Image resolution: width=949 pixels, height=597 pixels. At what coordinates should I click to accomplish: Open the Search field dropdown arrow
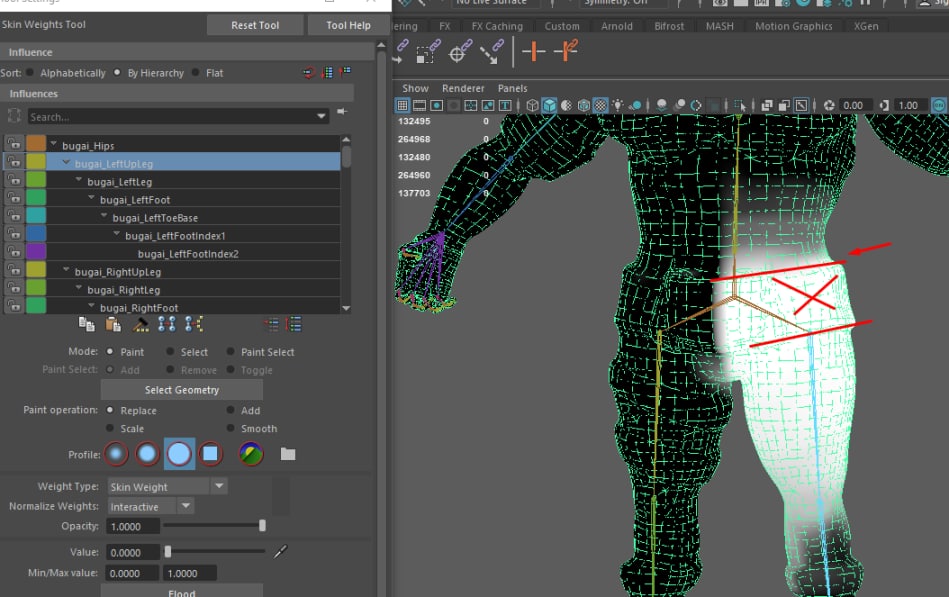pos(321,116)
